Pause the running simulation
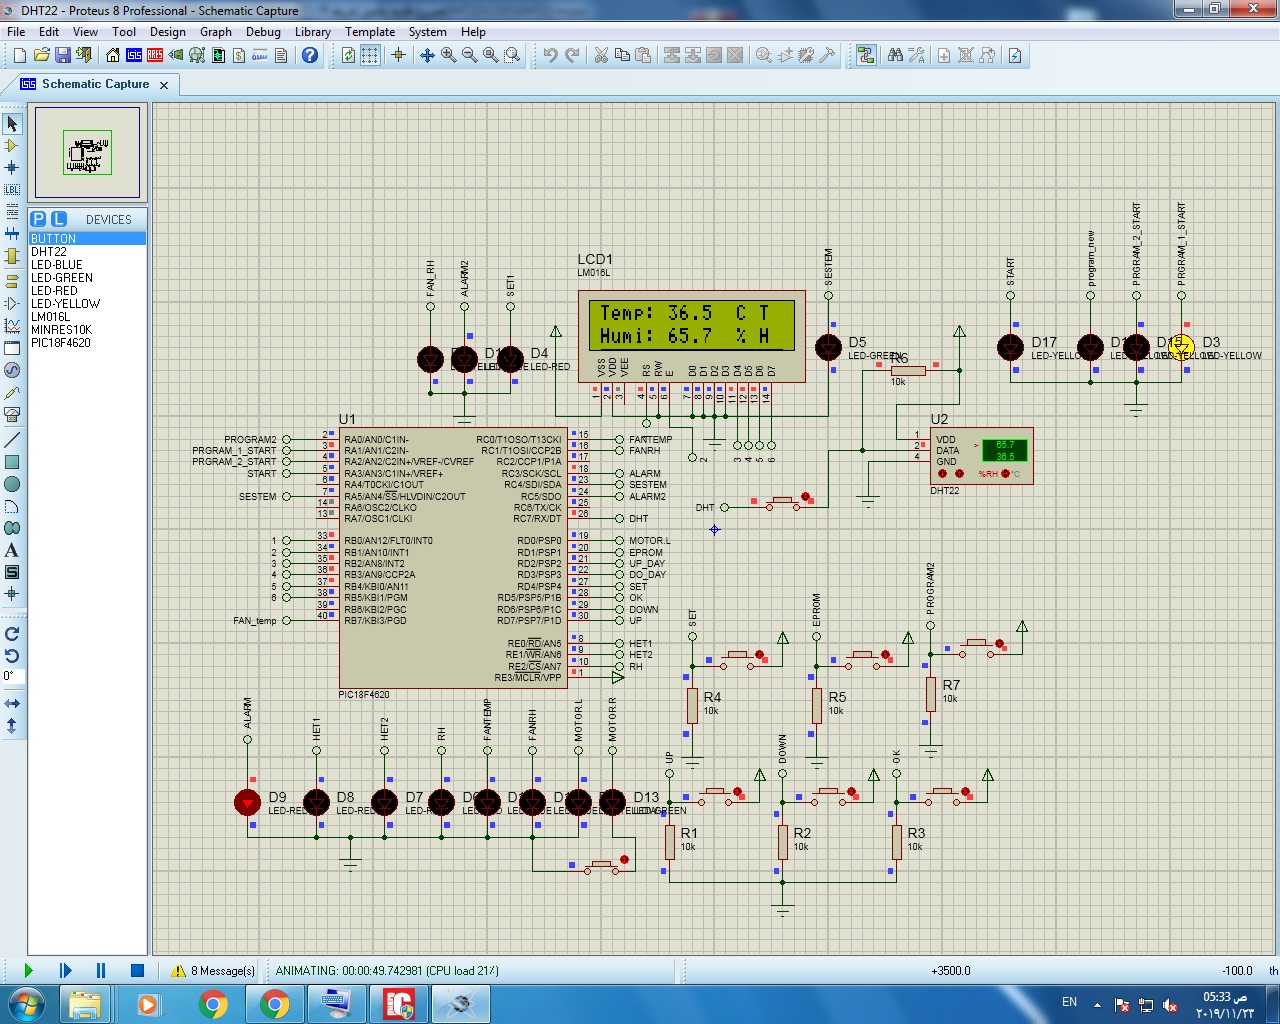 pos(101,970)
